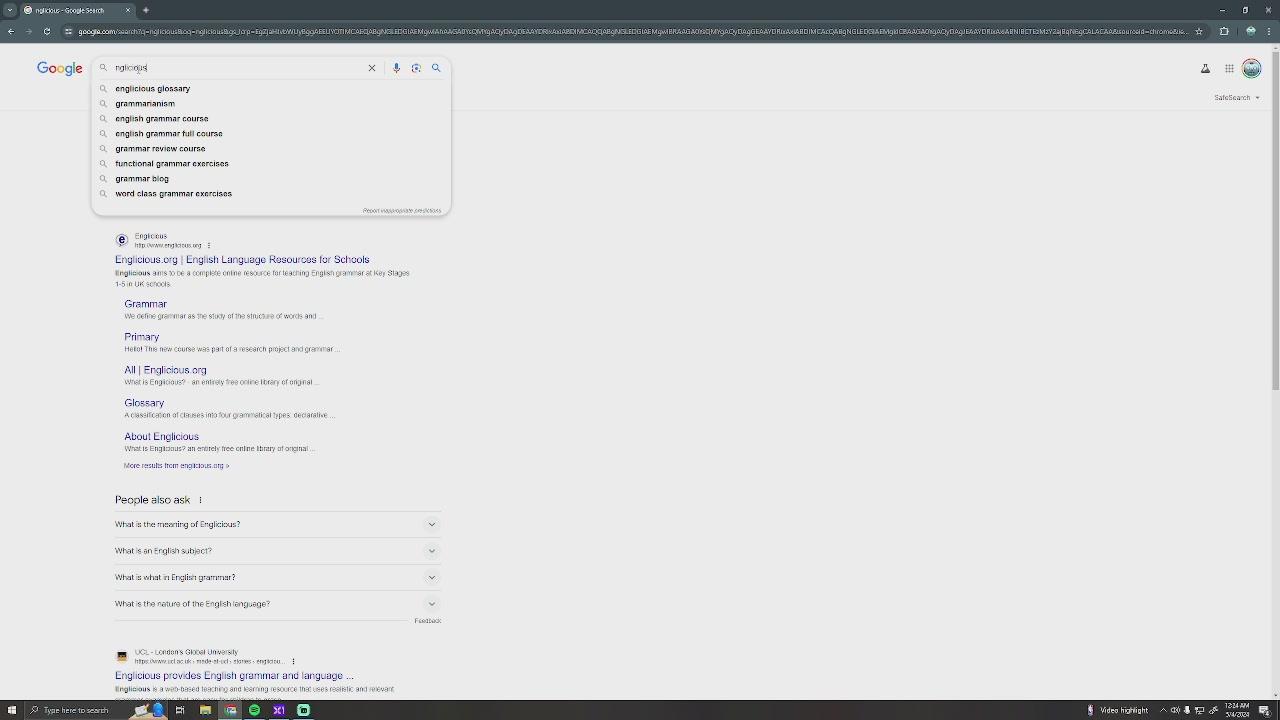Open Google Lens image search

(x=416, y=68)
